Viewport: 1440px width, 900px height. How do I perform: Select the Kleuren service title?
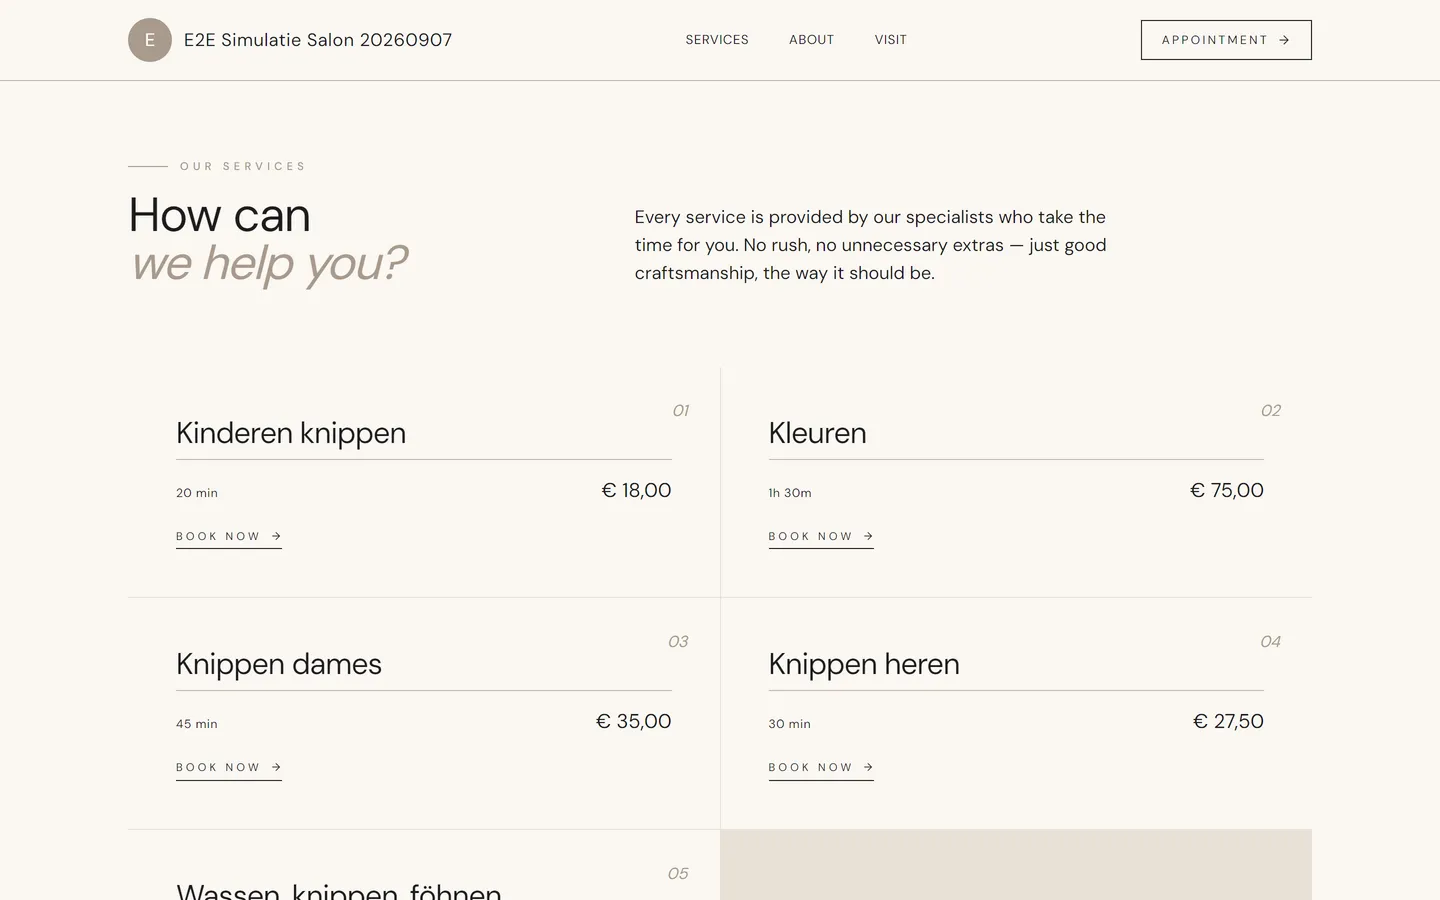coord(817,433)
